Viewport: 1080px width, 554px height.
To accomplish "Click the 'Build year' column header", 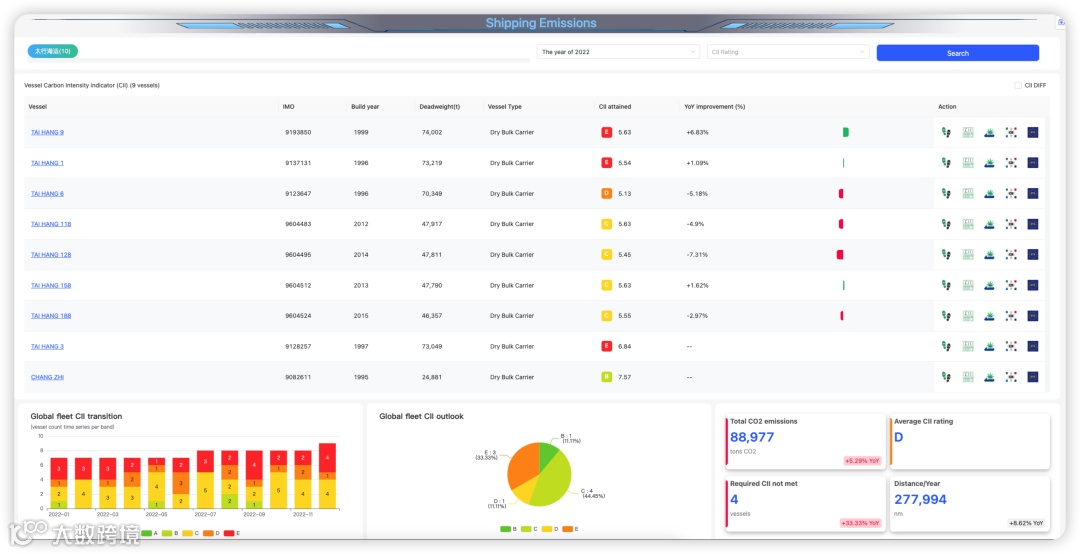I will click(x=365, y=107).
